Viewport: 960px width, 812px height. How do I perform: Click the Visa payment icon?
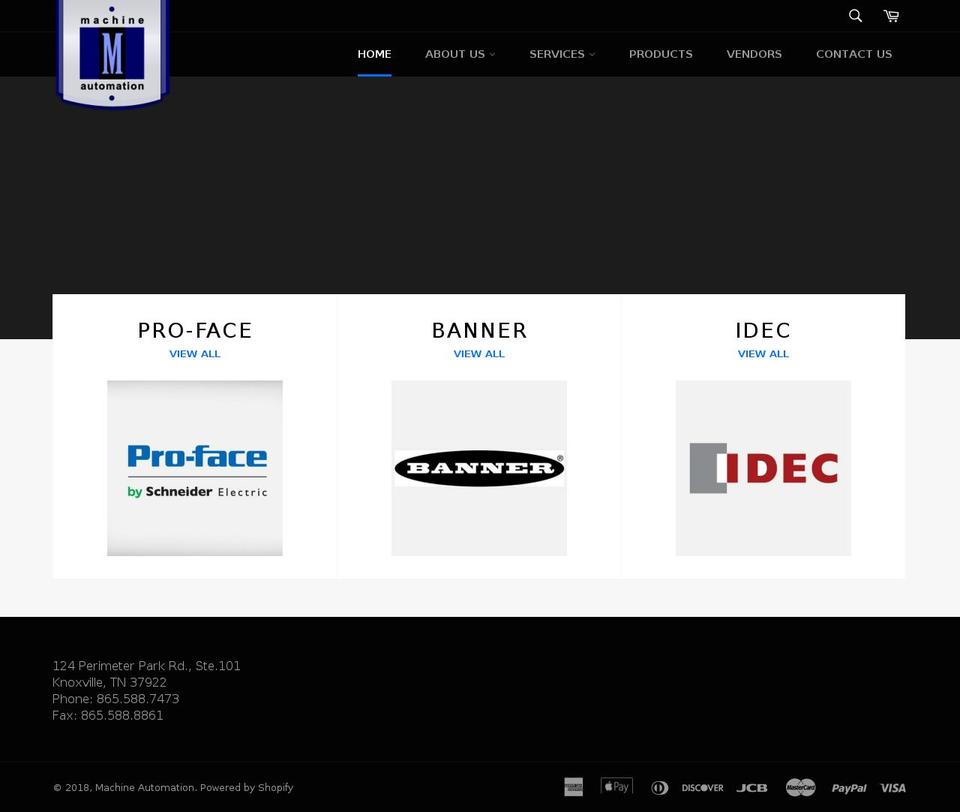click(893, 788)
